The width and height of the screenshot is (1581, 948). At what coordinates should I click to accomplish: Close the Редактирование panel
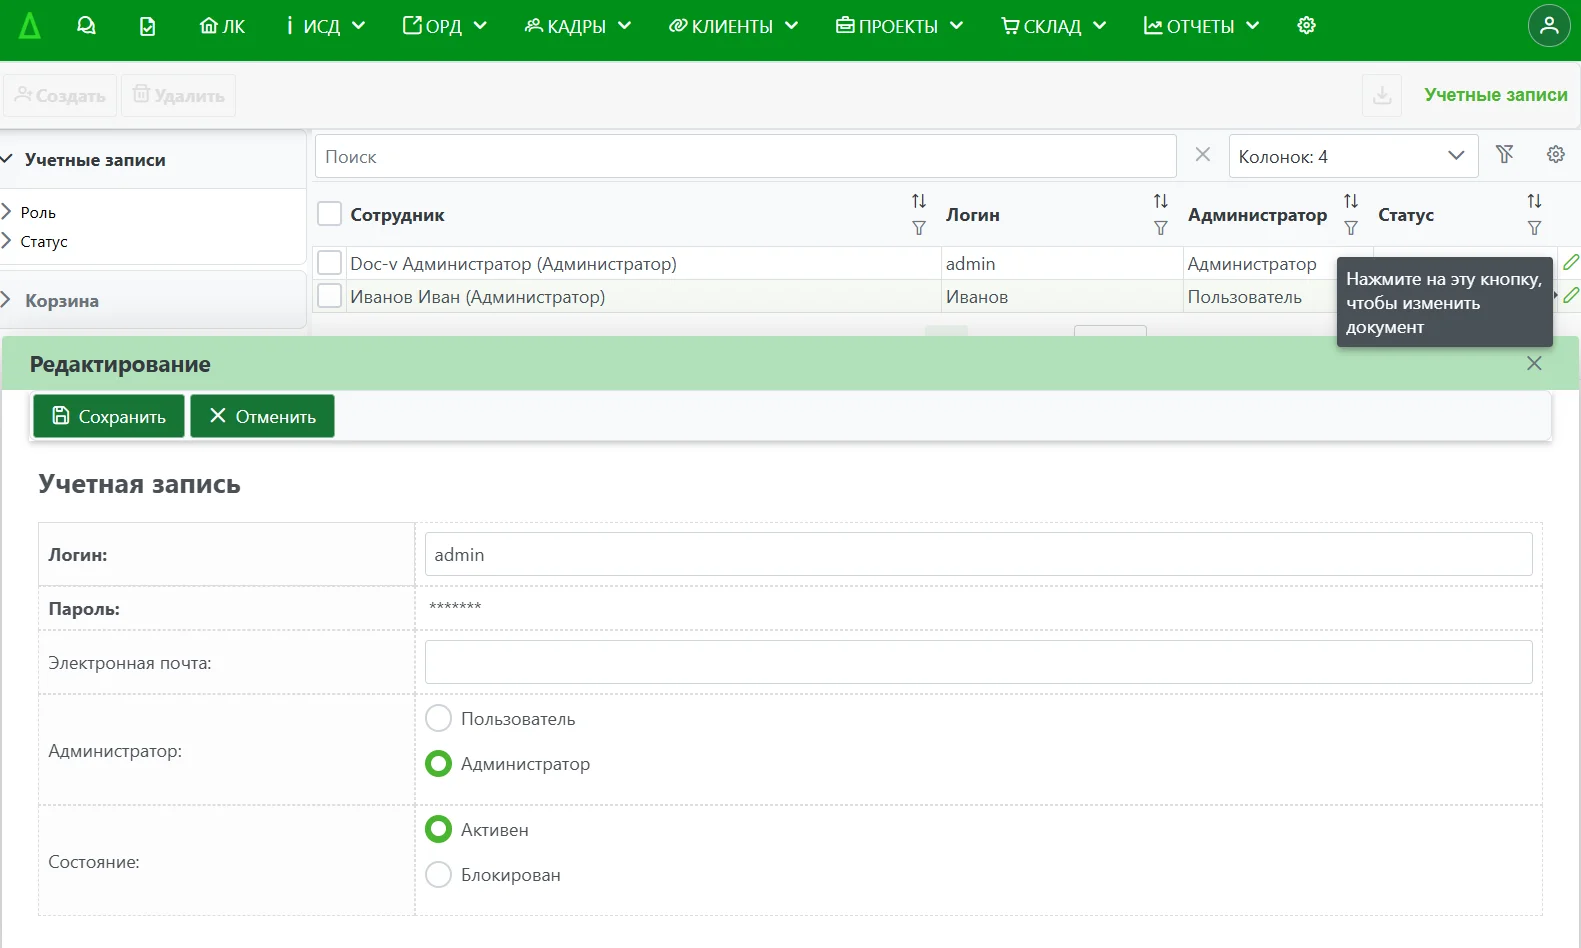[1534, 364]
